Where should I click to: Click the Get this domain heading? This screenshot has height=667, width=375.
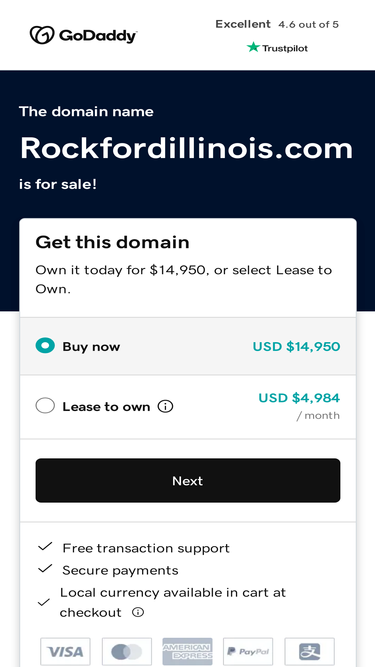point(112,242)
